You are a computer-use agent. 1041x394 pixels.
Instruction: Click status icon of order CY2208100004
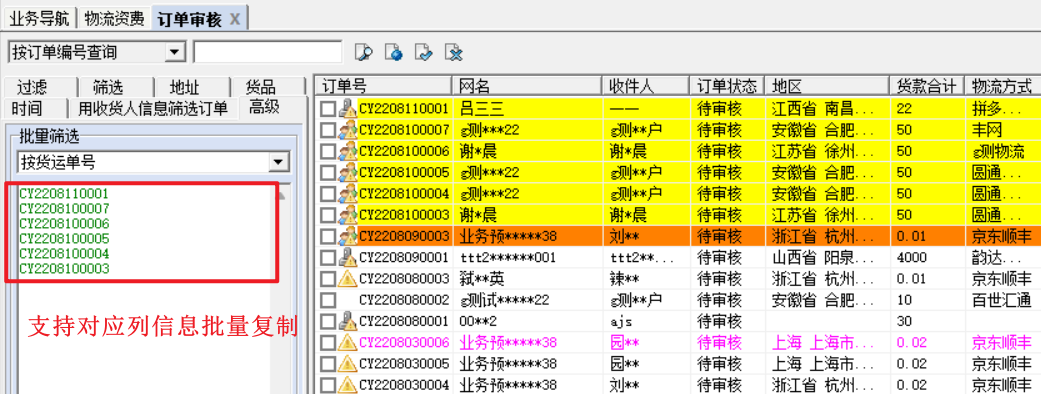348,193
